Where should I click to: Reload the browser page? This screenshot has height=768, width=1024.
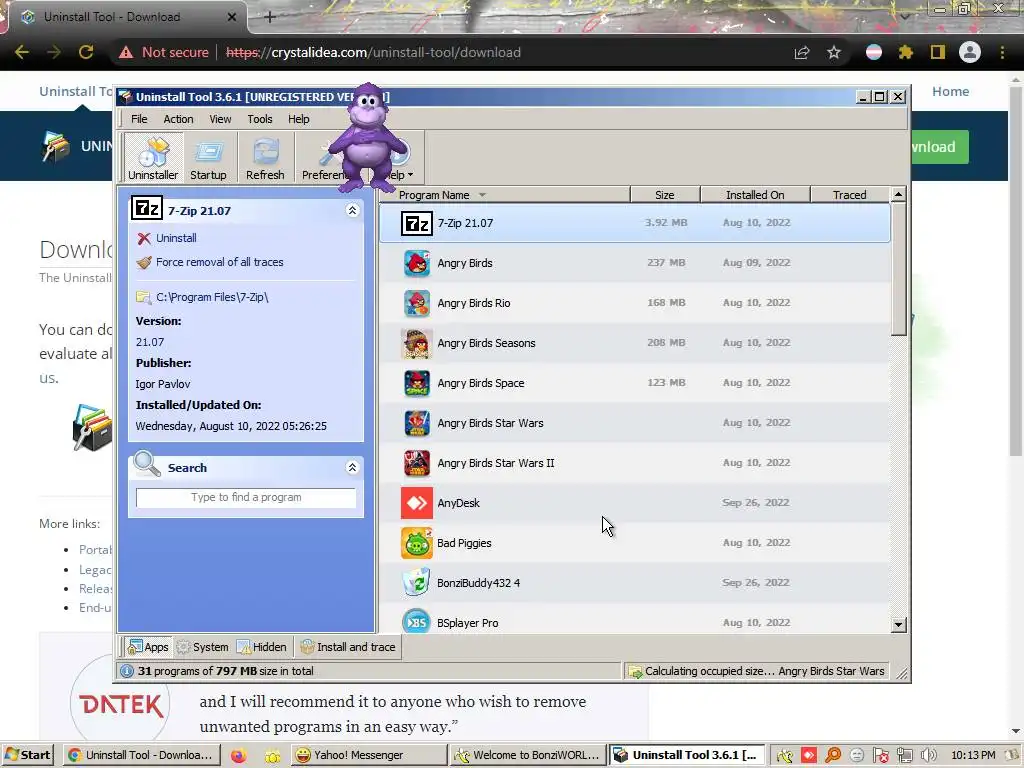tap(86, 52)
